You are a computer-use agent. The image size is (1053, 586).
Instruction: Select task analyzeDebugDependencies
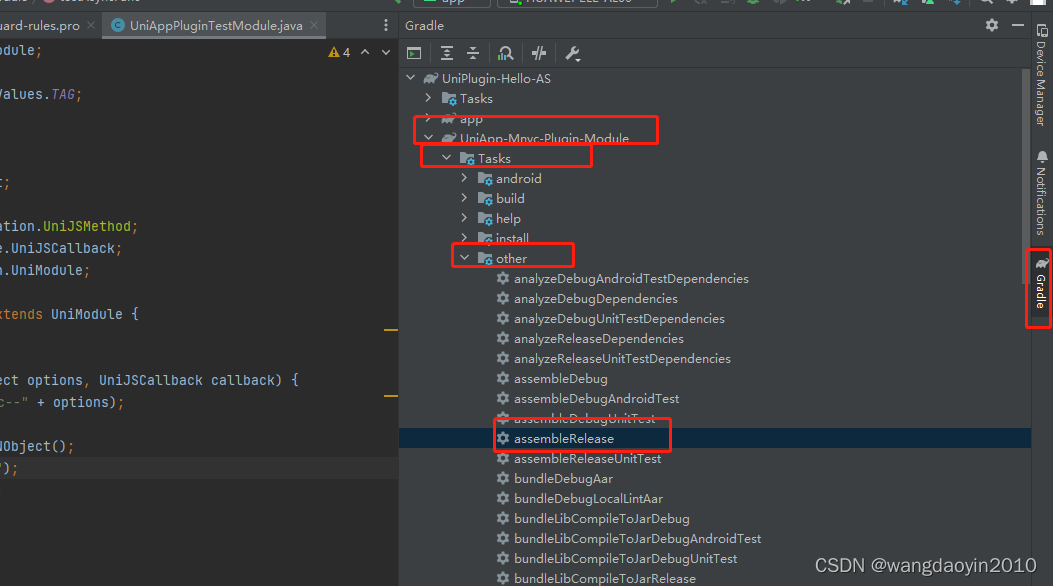point(596,299)
